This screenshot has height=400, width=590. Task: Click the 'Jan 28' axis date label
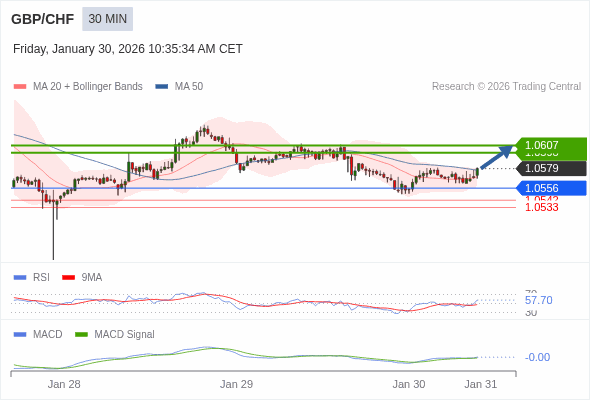64,384
